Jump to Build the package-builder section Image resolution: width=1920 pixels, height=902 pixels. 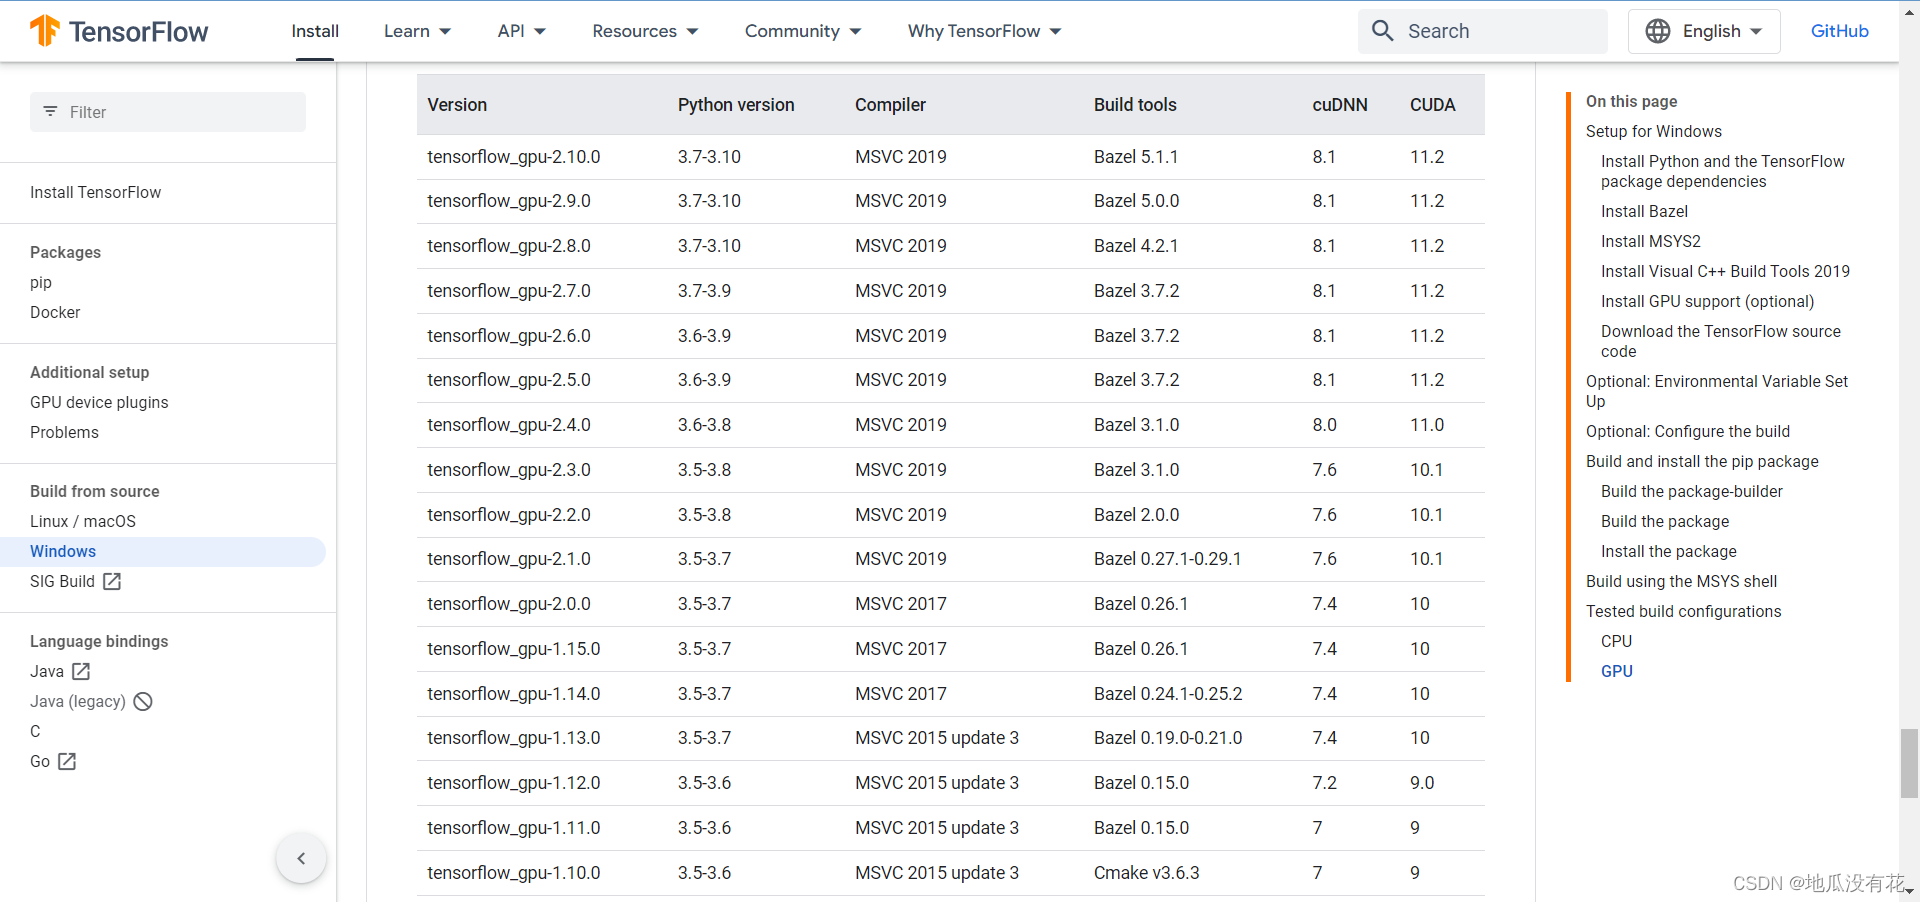point(1692,491)
